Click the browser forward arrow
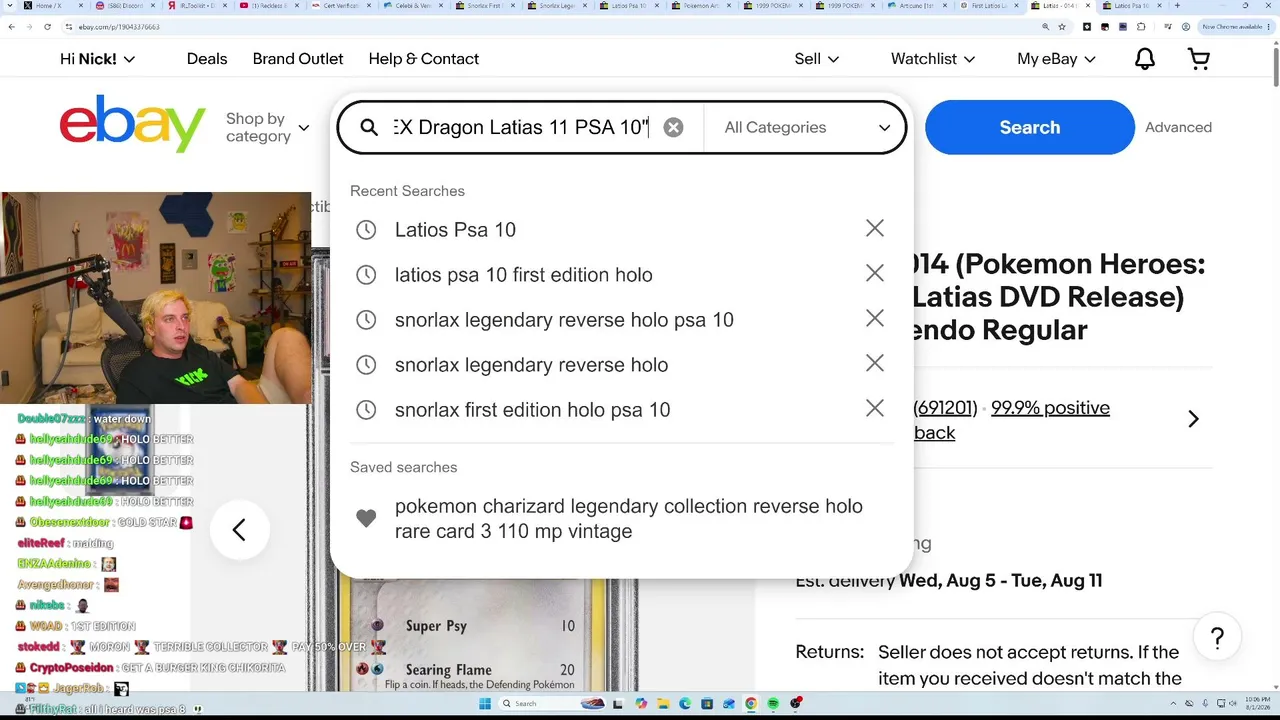 pos(29,27)
